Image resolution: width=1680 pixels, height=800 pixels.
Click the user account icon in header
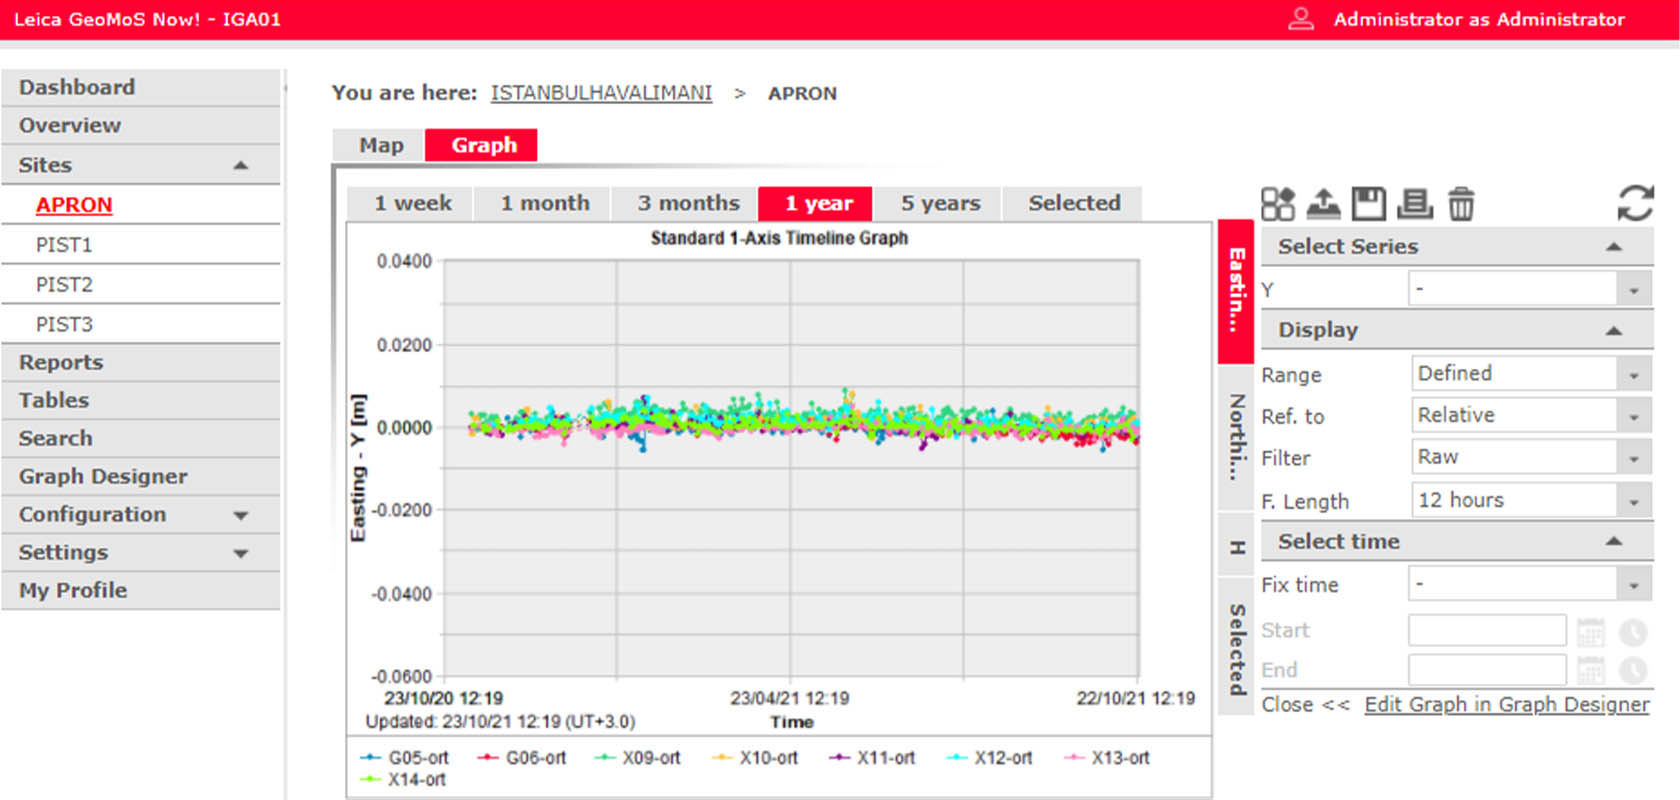click(1300, 19)
